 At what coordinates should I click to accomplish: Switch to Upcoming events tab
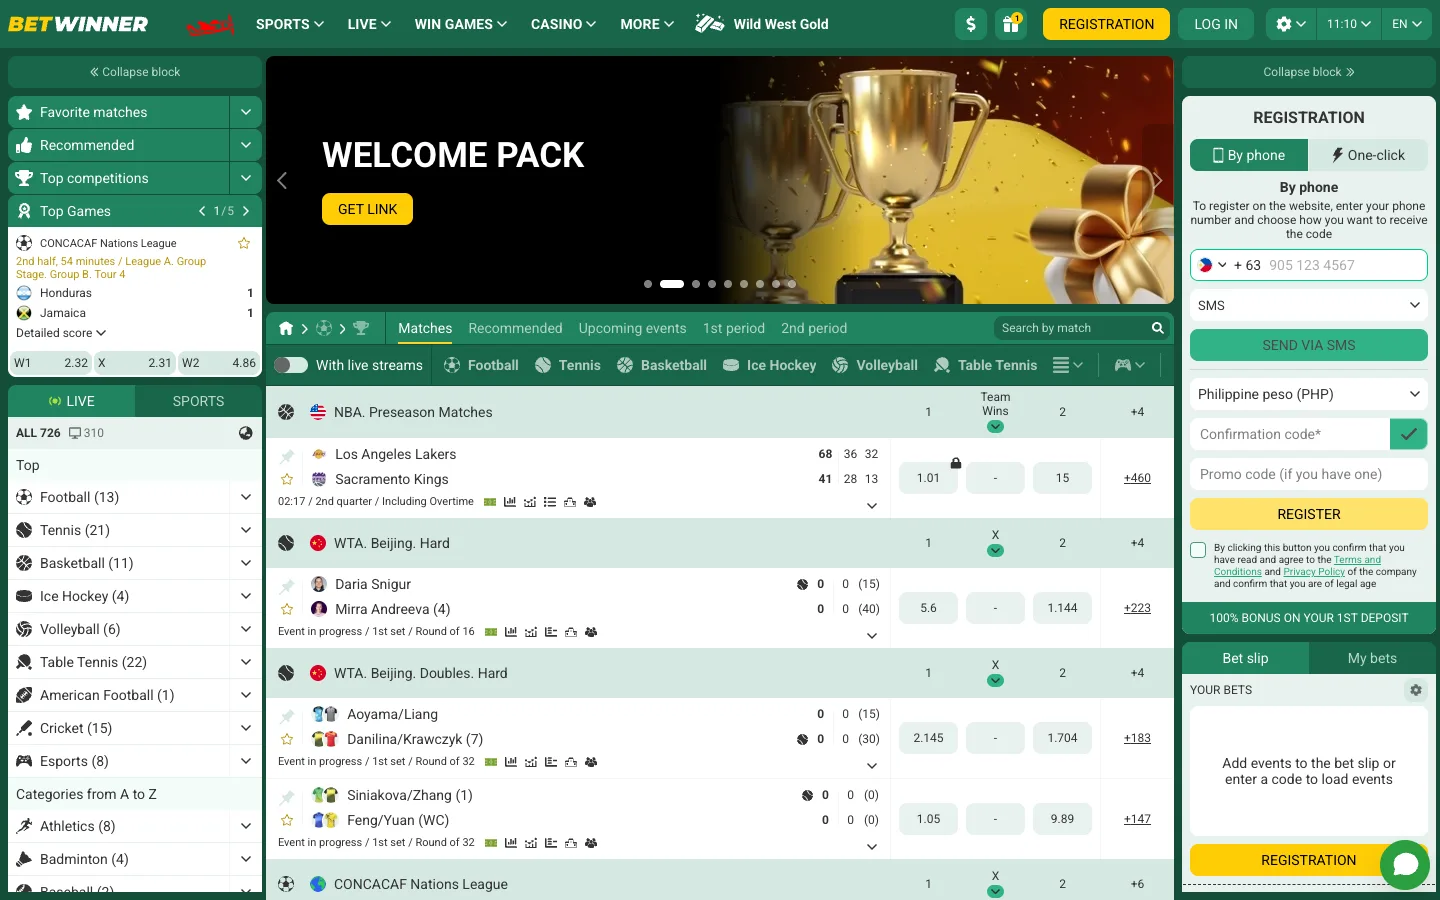click(x=632, y=328)
